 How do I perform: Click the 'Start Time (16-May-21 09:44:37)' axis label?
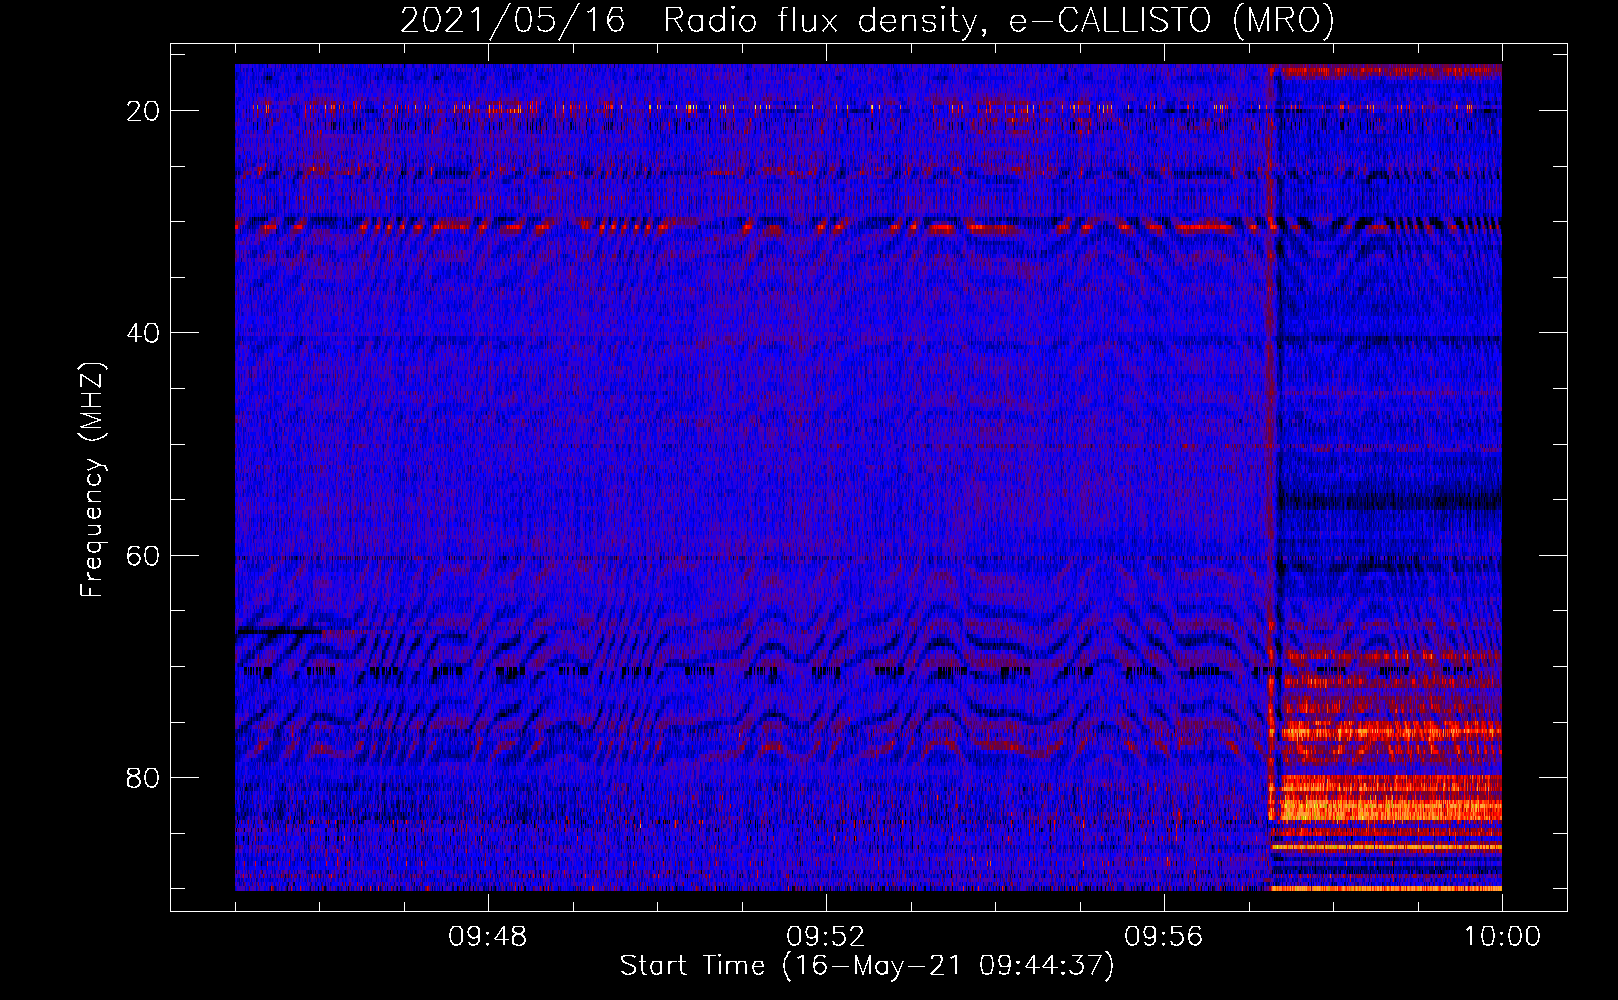[x=867, y=966]
